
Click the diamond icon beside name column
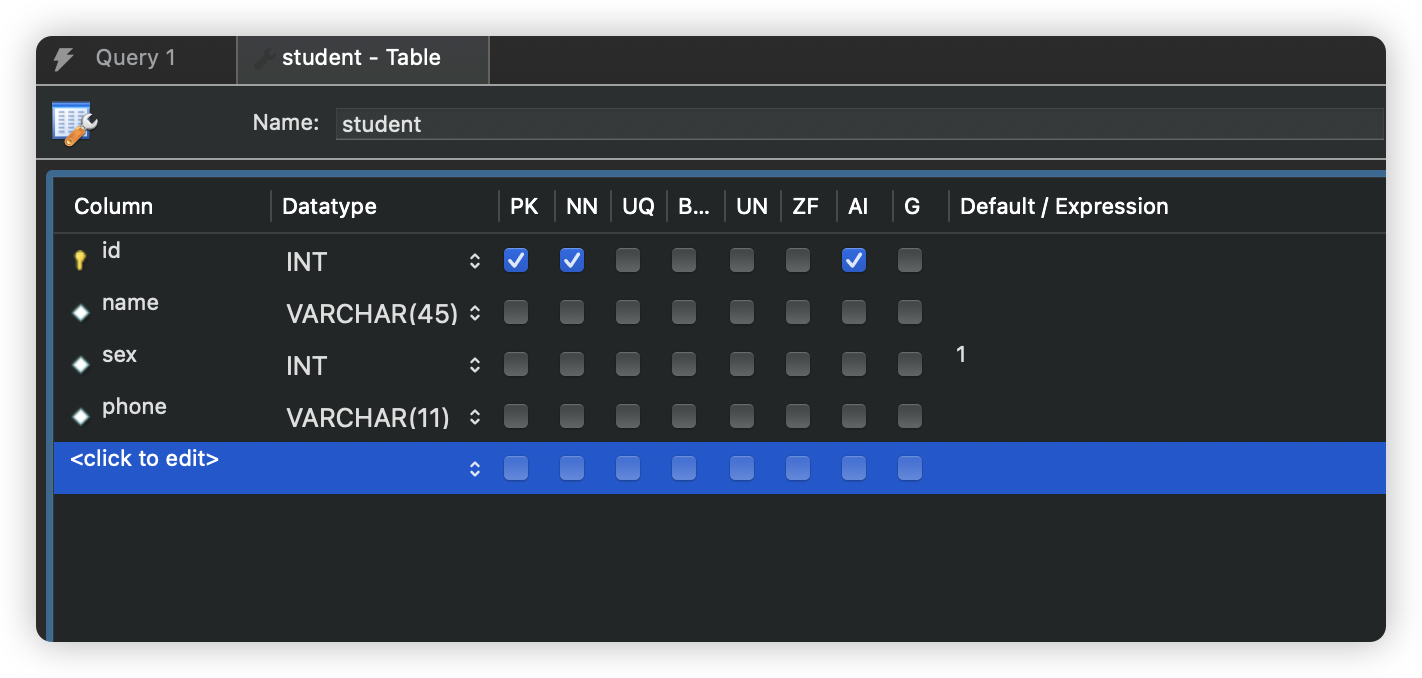[81, 312]
